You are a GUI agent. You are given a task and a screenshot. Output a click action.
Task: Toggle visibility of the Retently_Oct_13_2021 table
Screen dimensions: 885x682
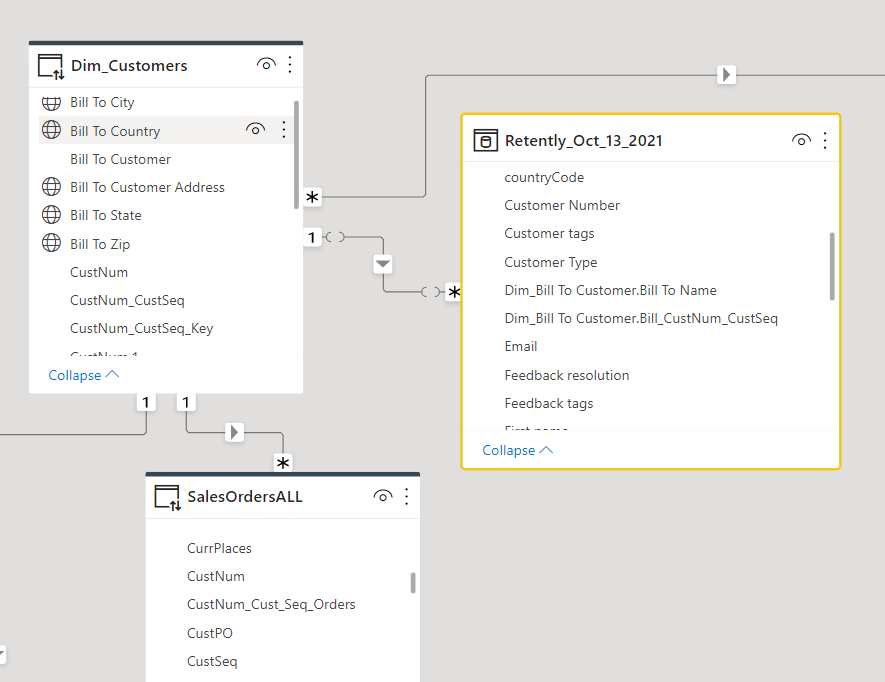tap(801, 140)
